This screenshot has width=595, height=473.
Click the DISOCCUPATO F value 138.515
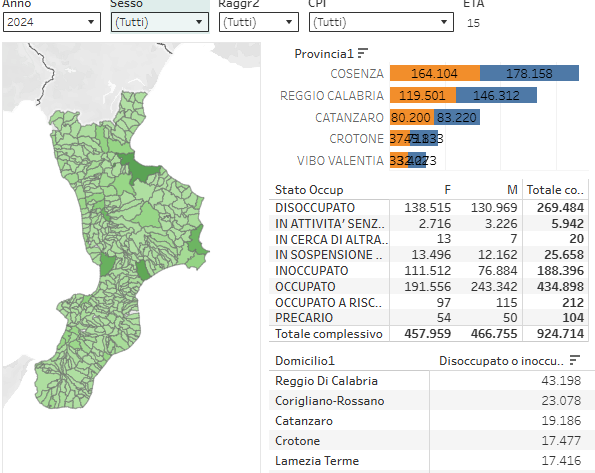[428, 208]
